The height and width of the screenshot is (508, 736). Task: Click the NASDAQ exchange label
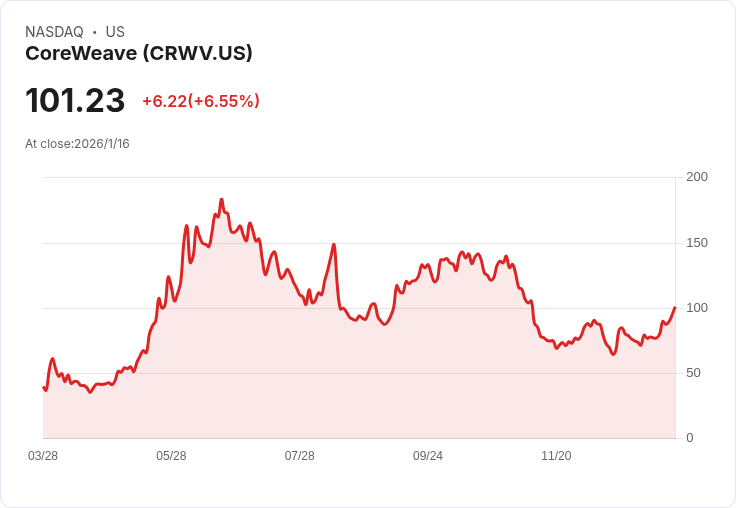pyautogui.click(x=54, y=32)
